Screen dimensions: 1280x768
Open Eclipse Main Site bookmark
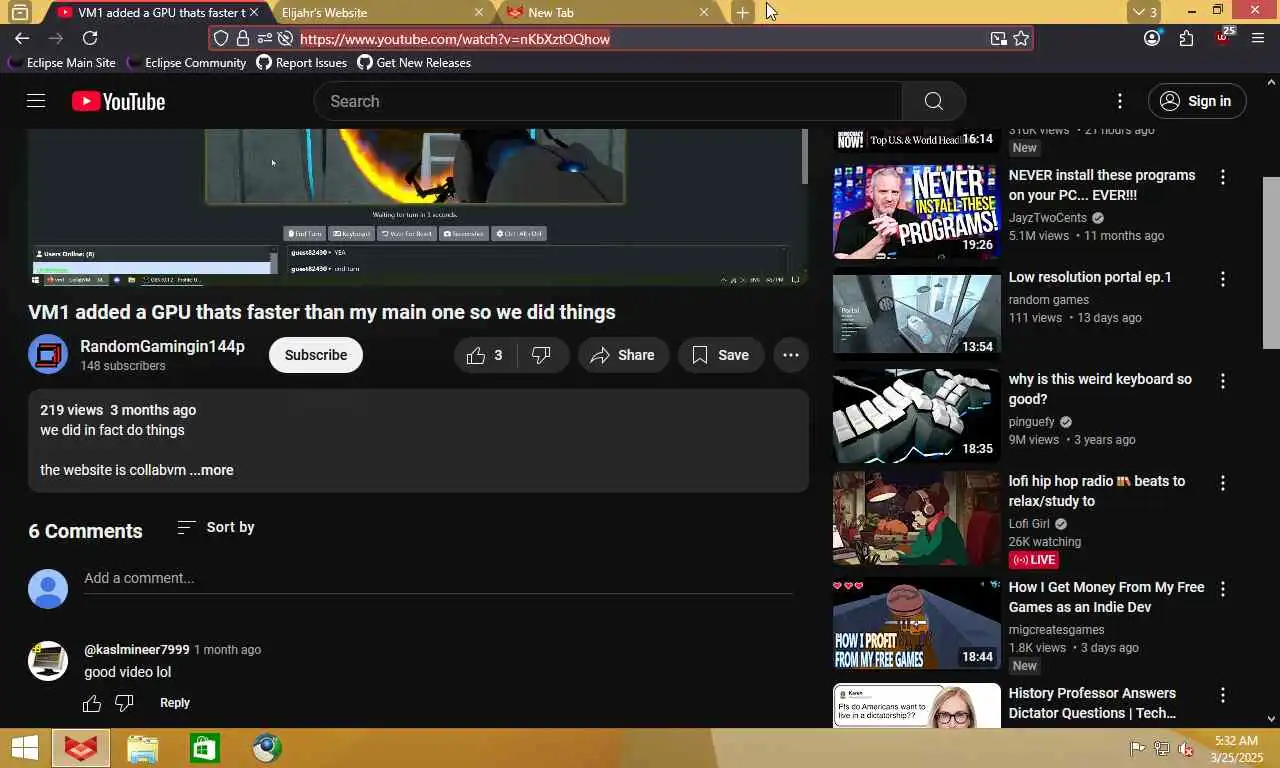pyautogui.click(x=62, y=63)
